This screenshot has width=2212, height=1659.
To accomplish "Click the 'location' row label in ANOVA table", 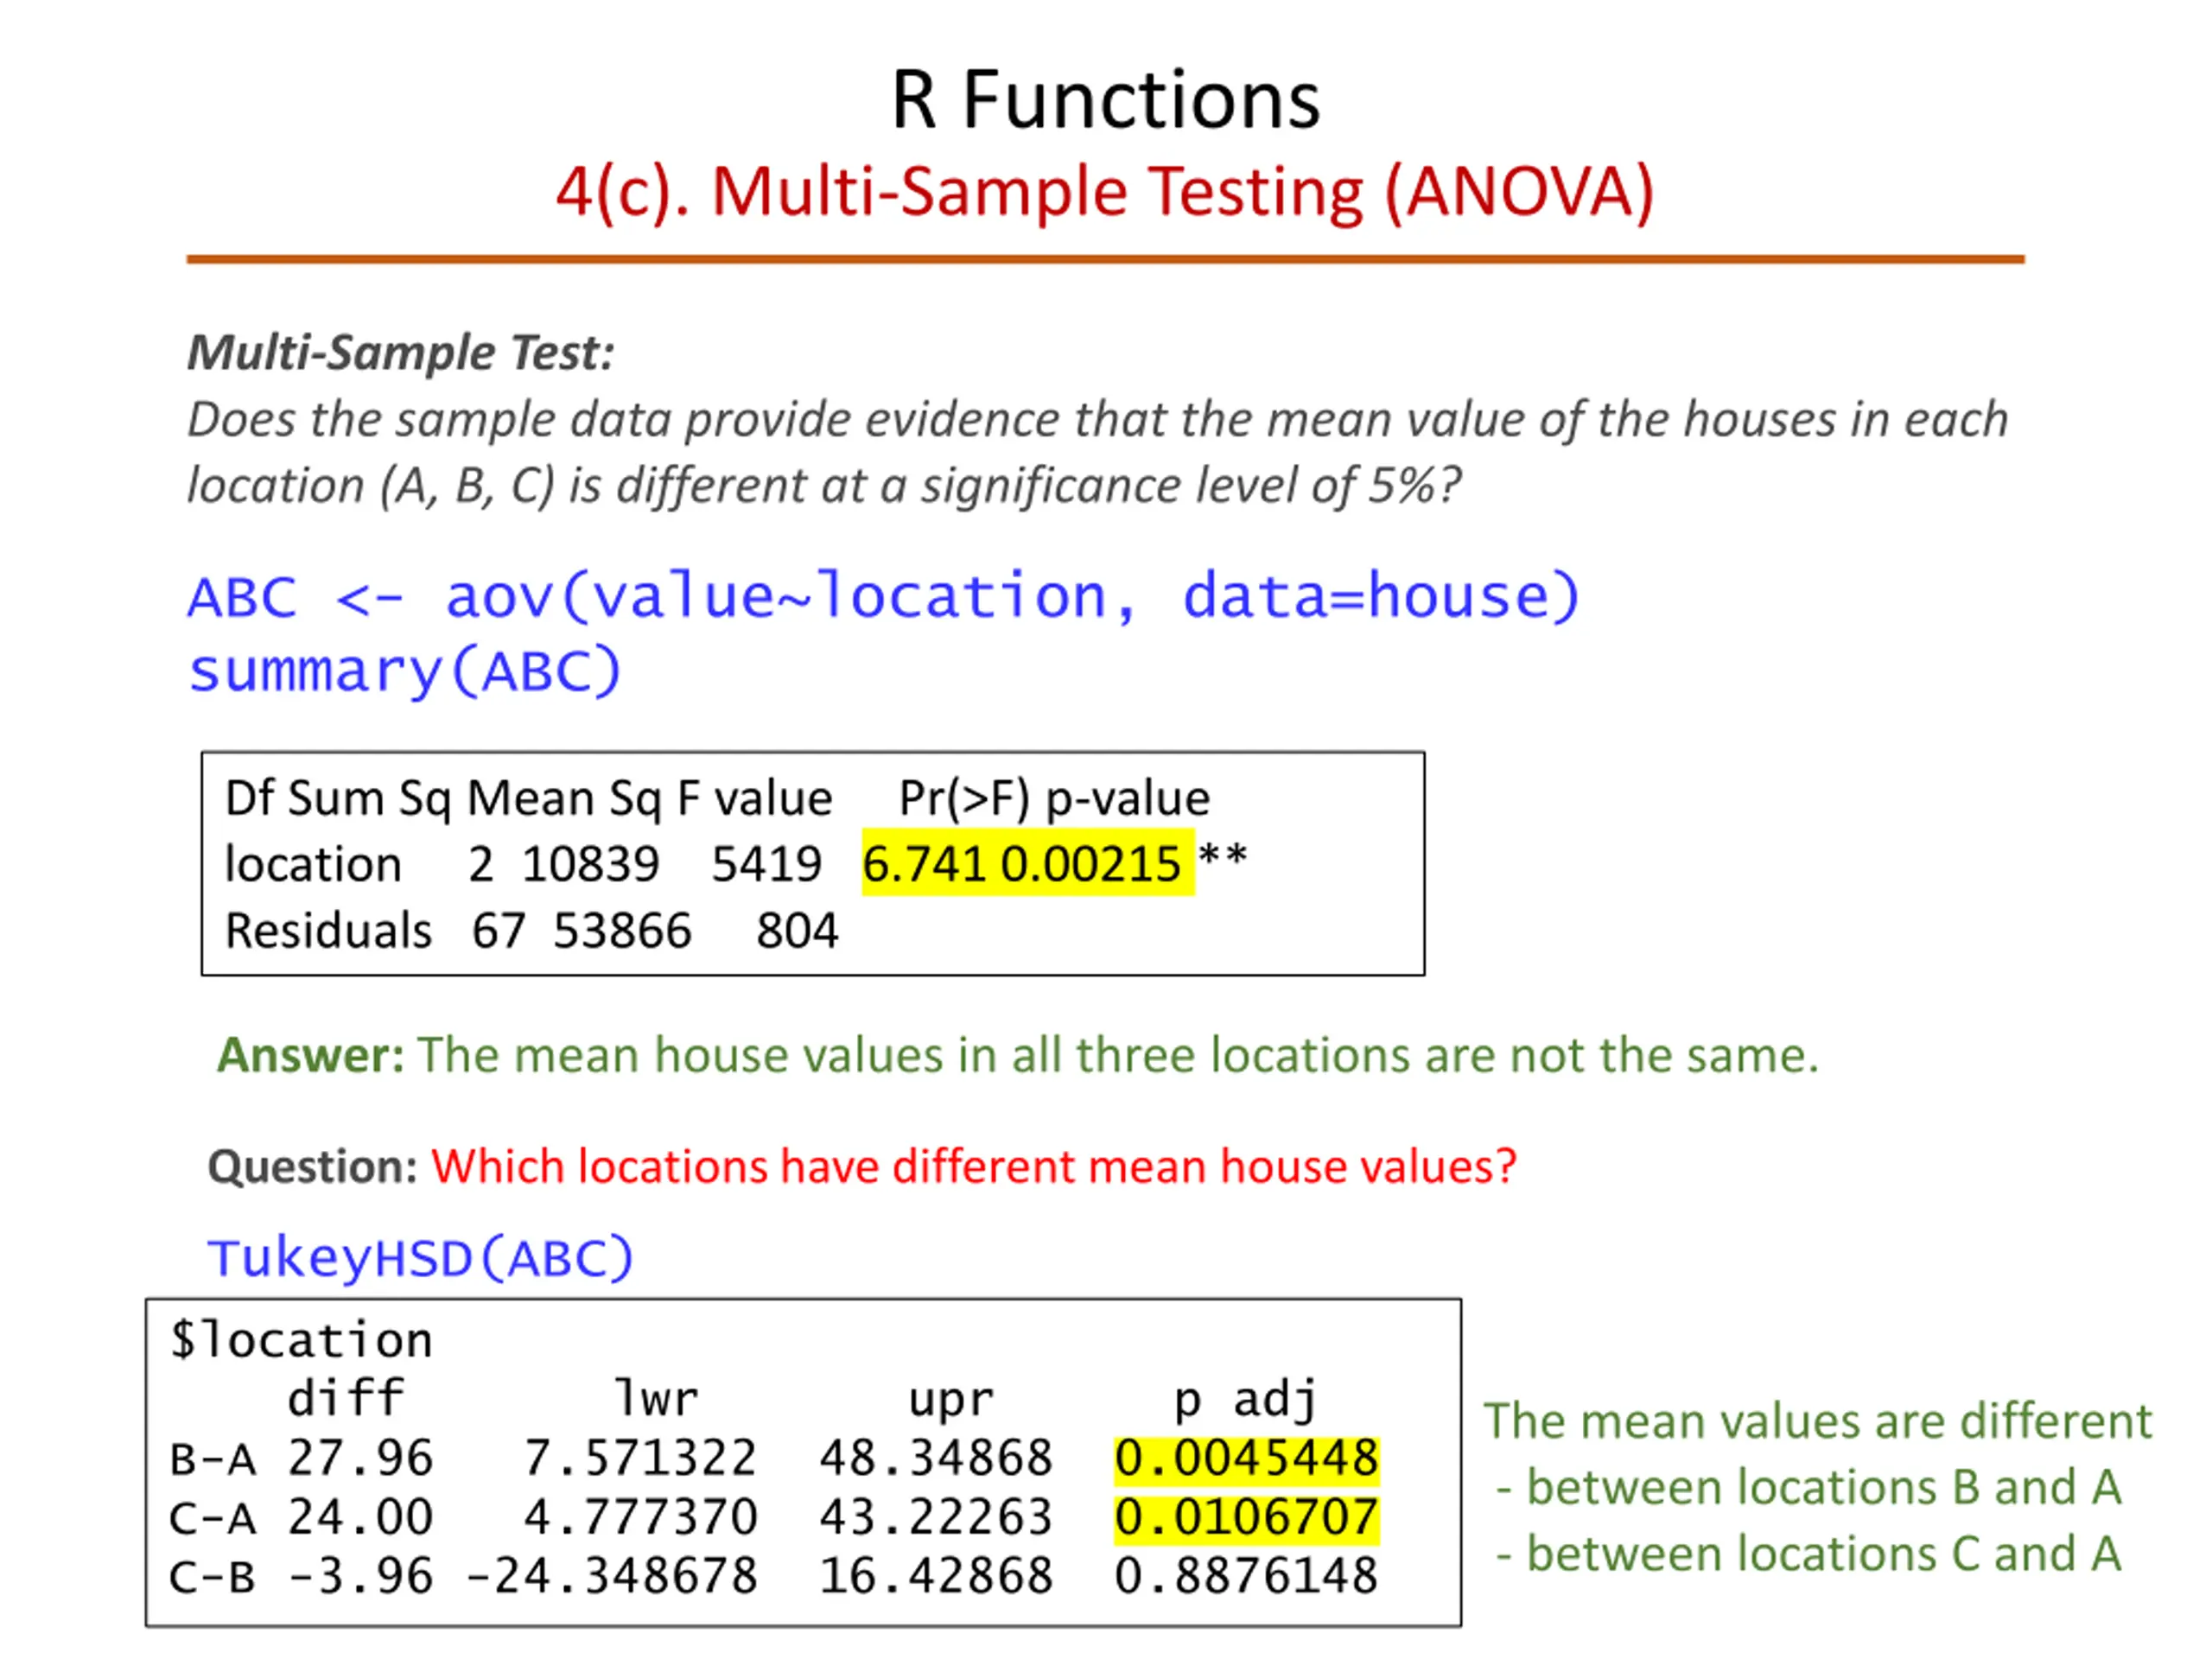I will pyautogui.click(x=313, y=863).
